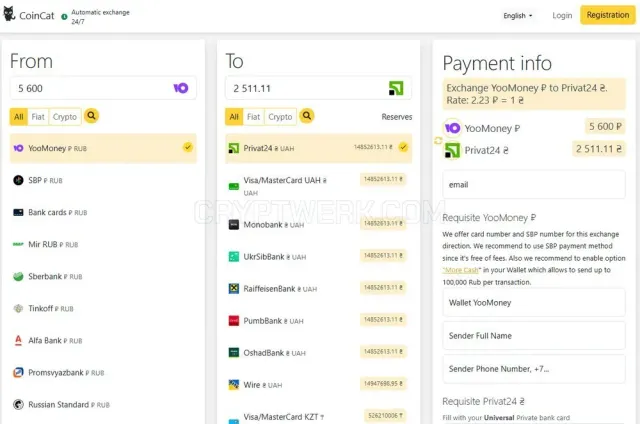Open search icon in To panel
The width and height of the screenshot is (640, 424).
pos(307,116)
